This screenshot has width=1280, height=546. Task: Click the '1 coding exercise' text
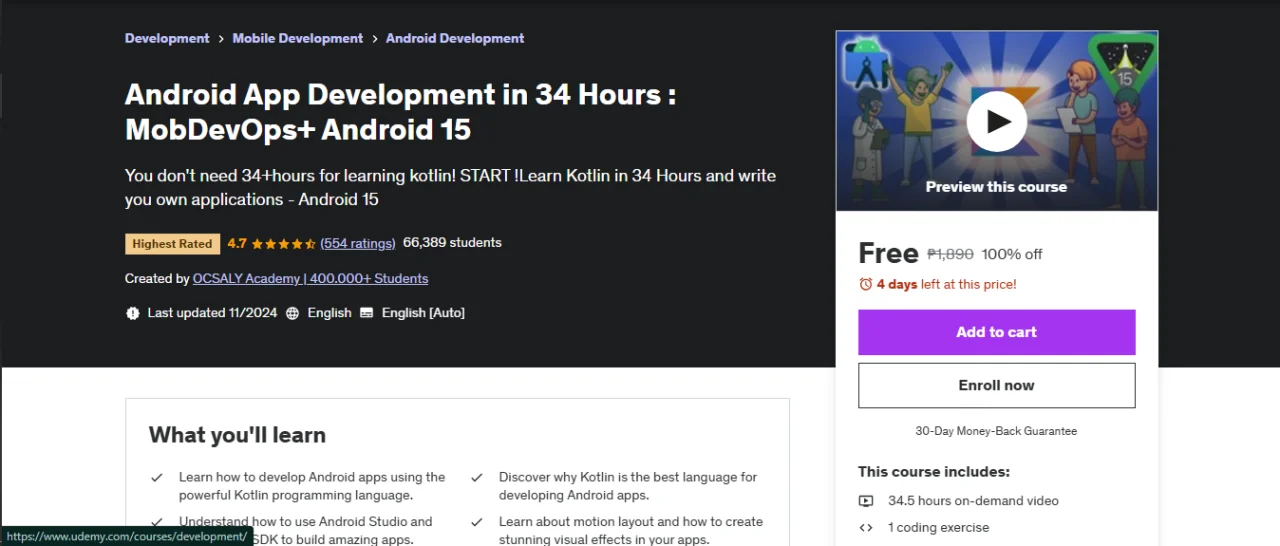[x=938, y=528]
